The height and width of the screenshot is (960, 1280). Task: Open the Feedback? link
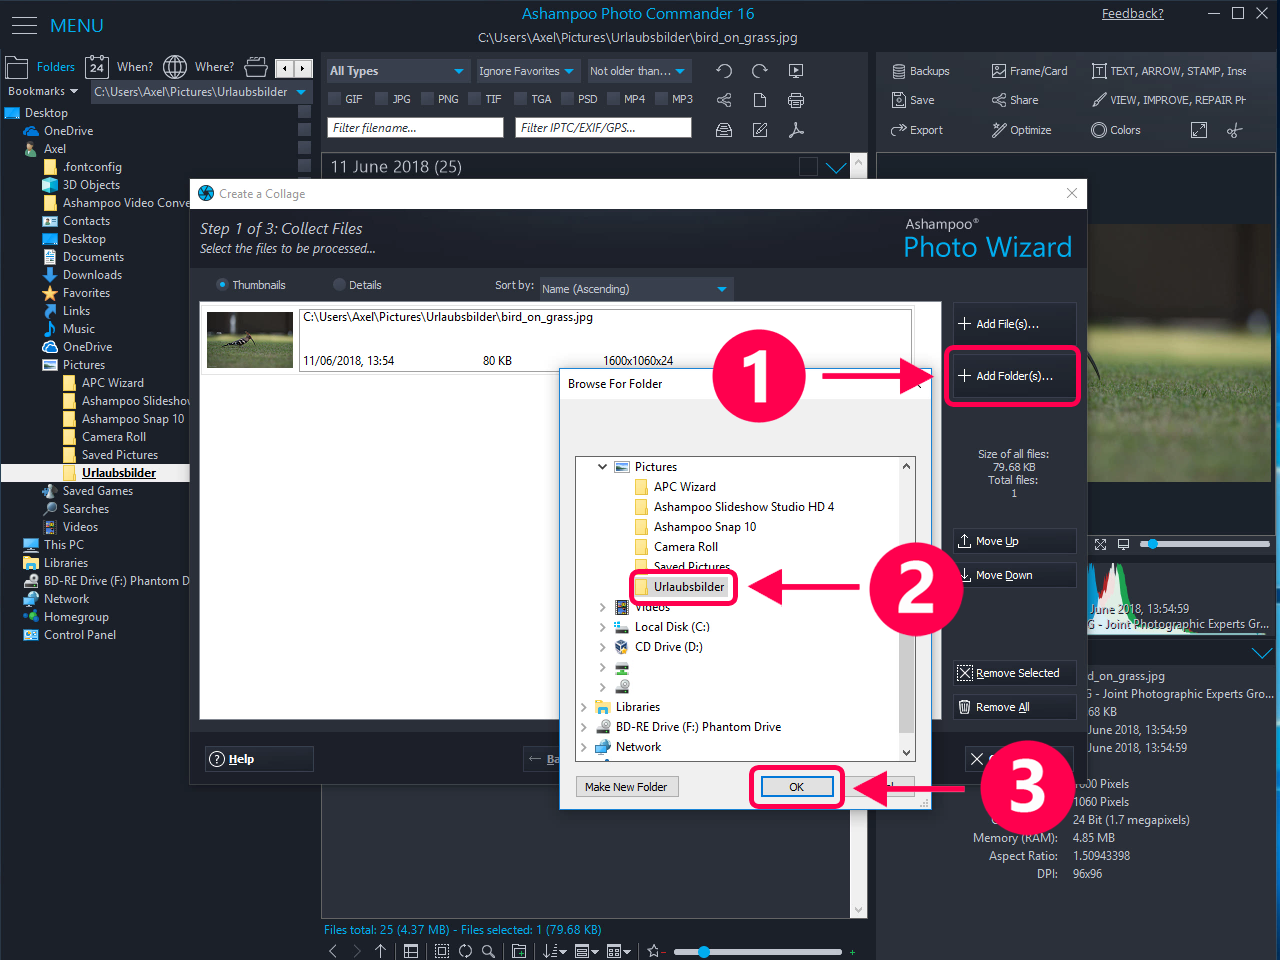tap(1132, 13)
